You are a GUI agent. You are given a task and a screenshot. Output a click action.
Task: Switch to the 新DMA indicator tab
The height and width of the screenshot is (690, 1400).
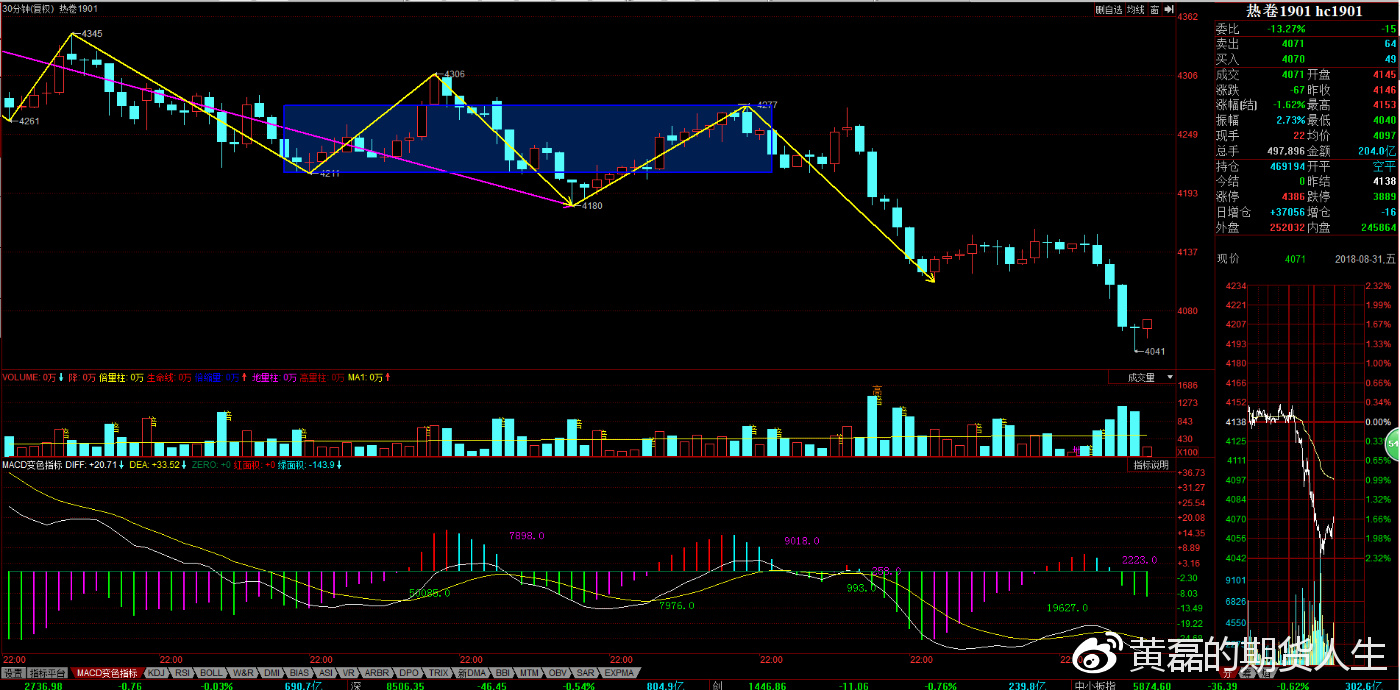point(471,673)
